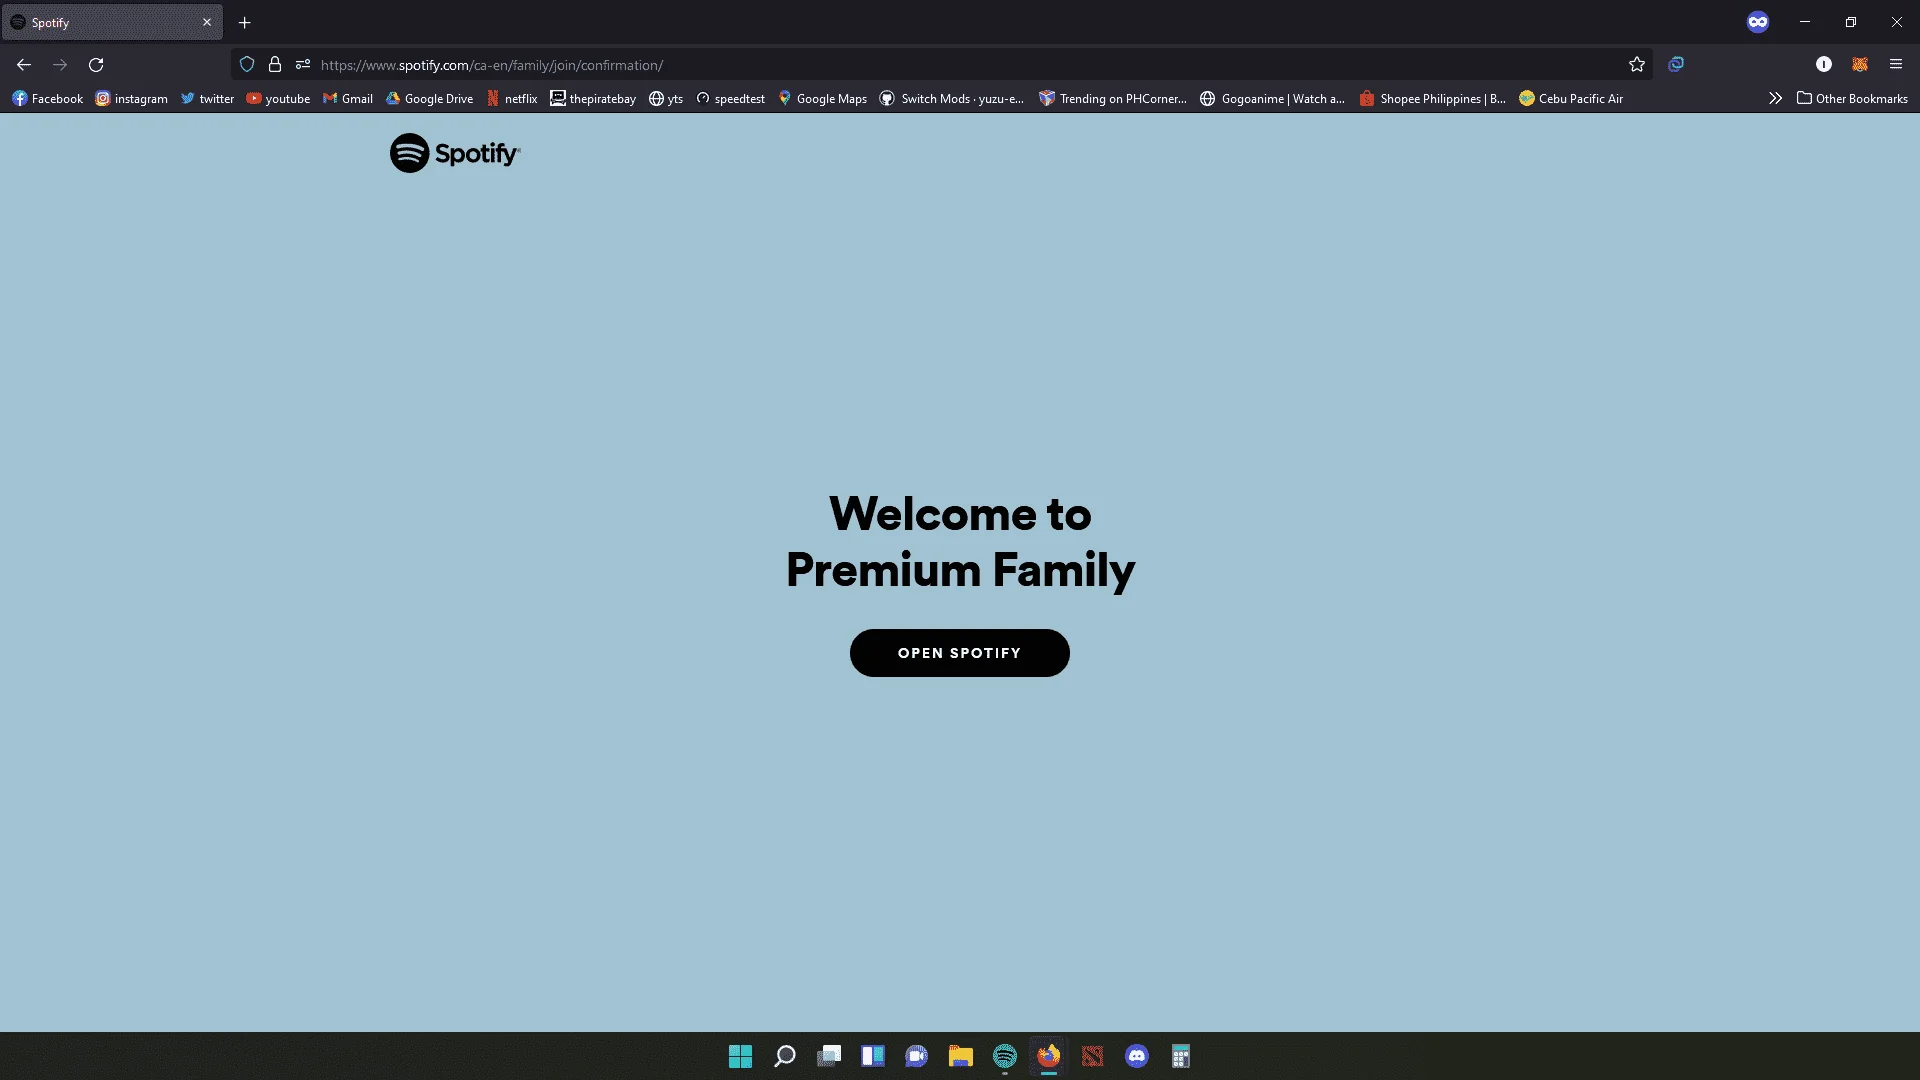Open Task View on the taskbar

(x=829, y=1056)
